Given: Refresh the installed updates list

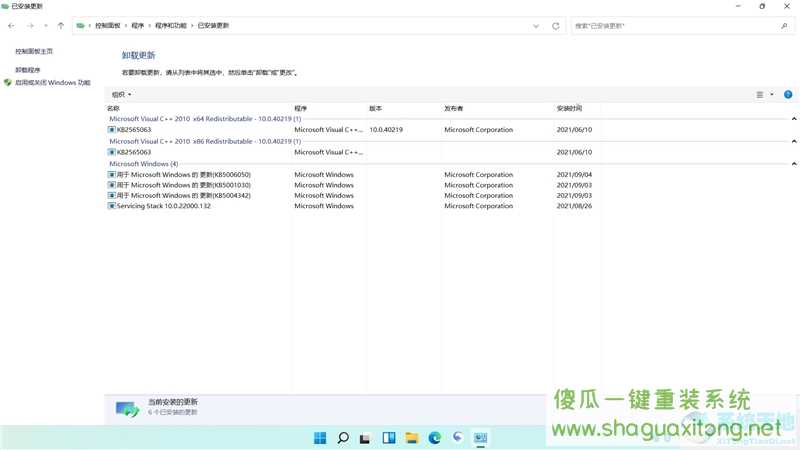Looking at the screenshot, I should pos(556,26).
